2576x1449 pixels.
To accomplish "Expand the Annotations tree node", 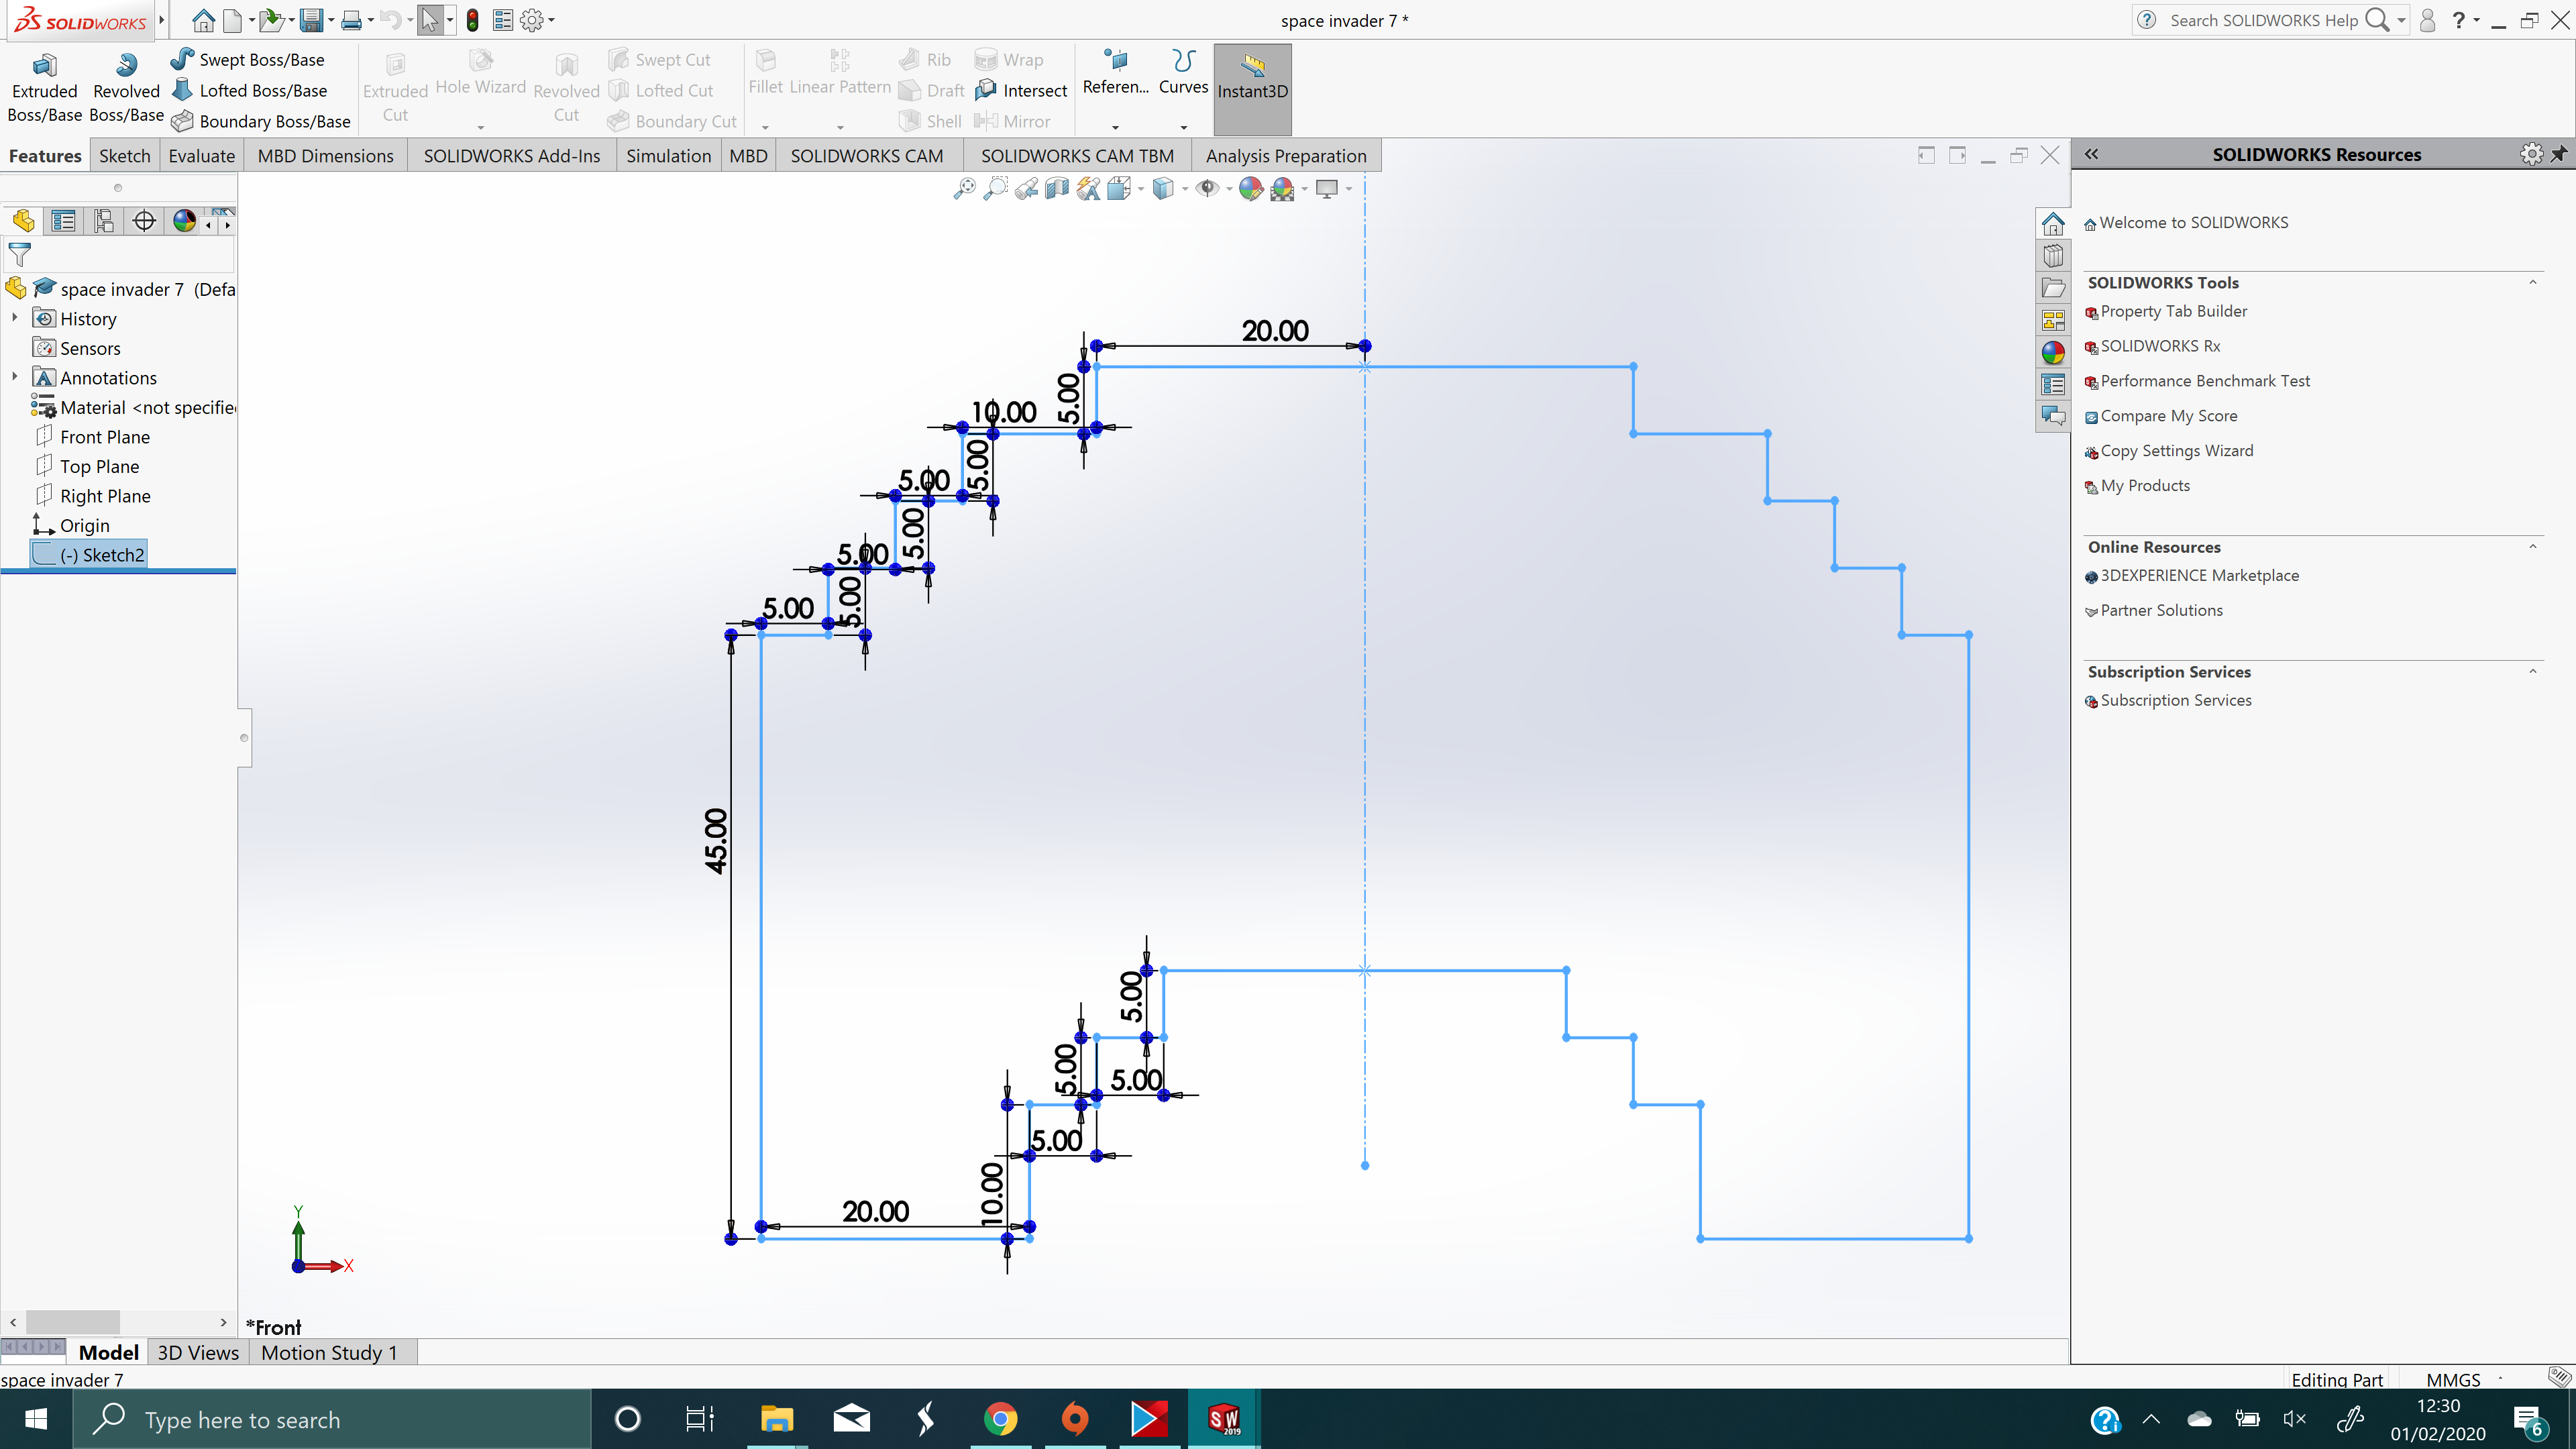I will coord(14,377).
